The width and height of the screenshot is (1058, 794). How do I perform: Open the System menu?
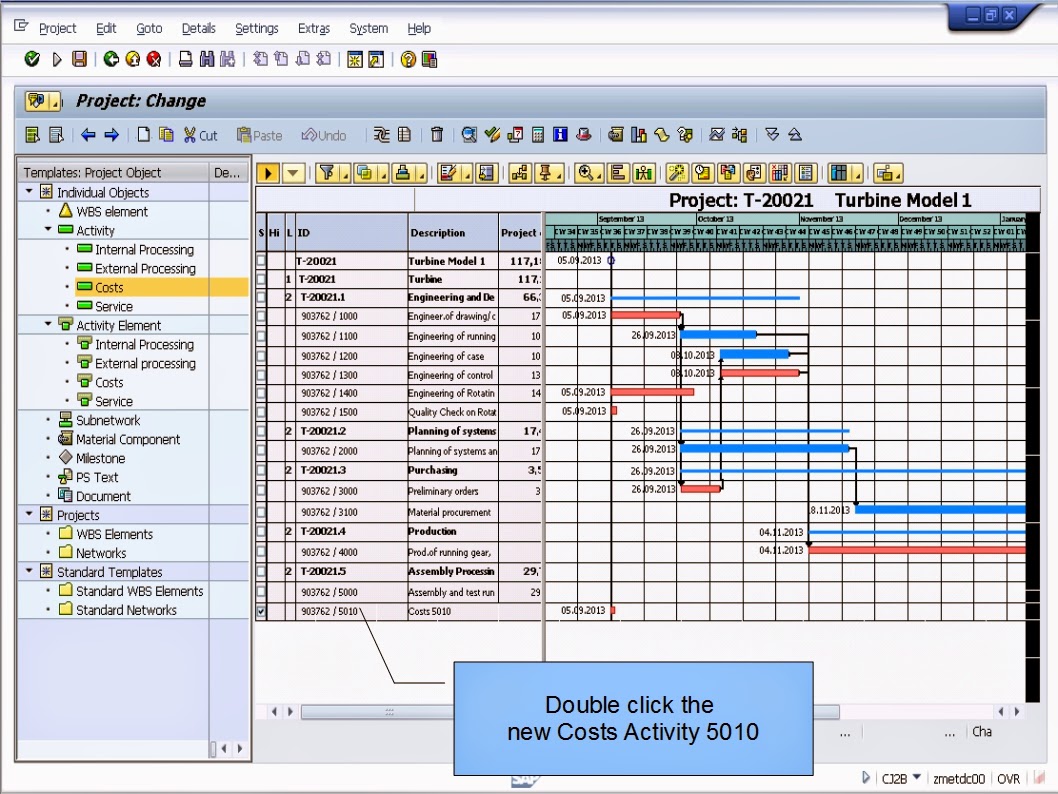point(368,28)
